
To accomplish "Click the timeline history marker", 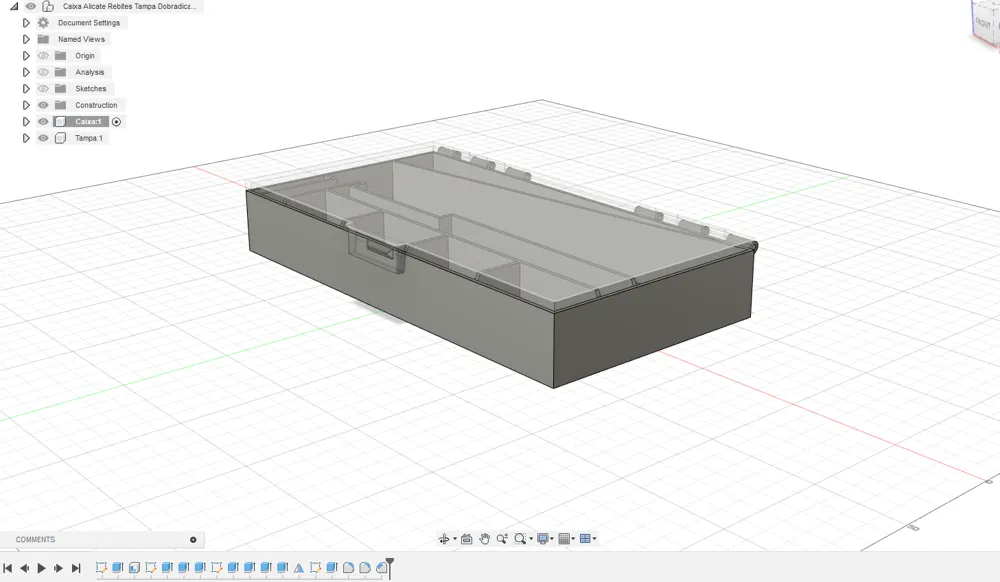I will tap(390, 567).
